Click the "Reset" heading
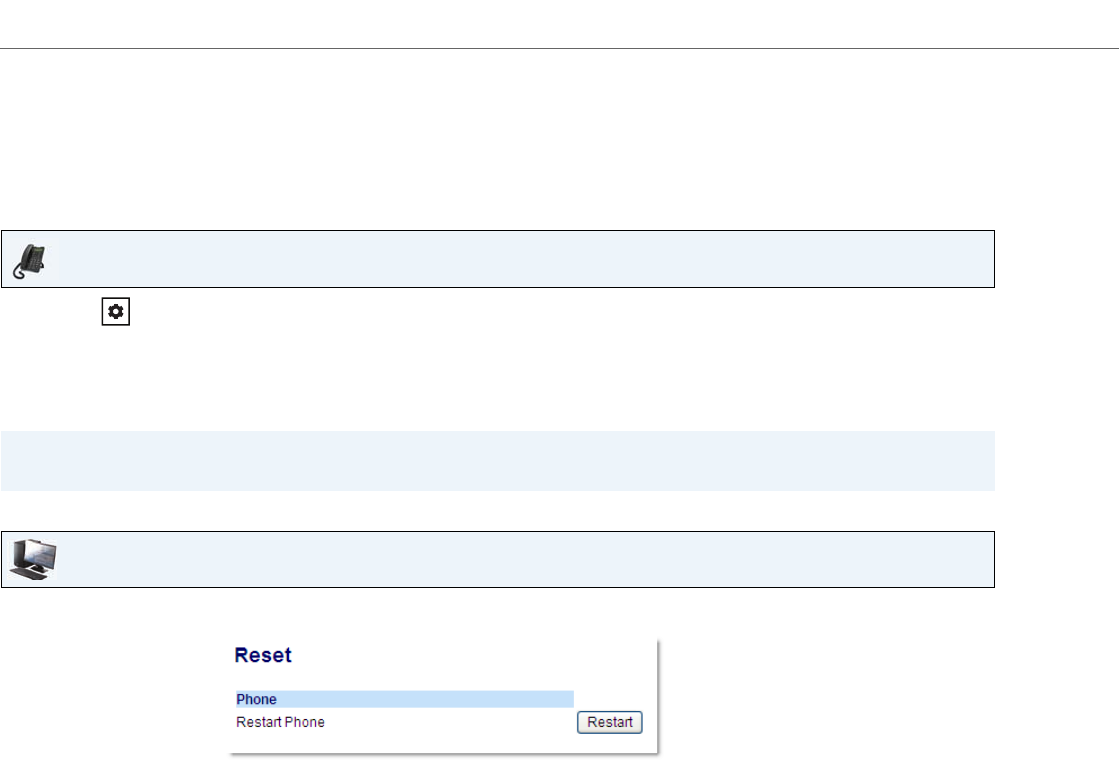Image resolution: width=1119 pixels, height=760 pixels. coord(263,656)
